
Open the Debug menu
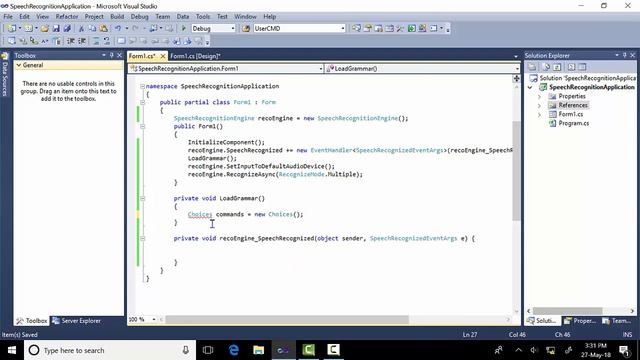(139, 17)
